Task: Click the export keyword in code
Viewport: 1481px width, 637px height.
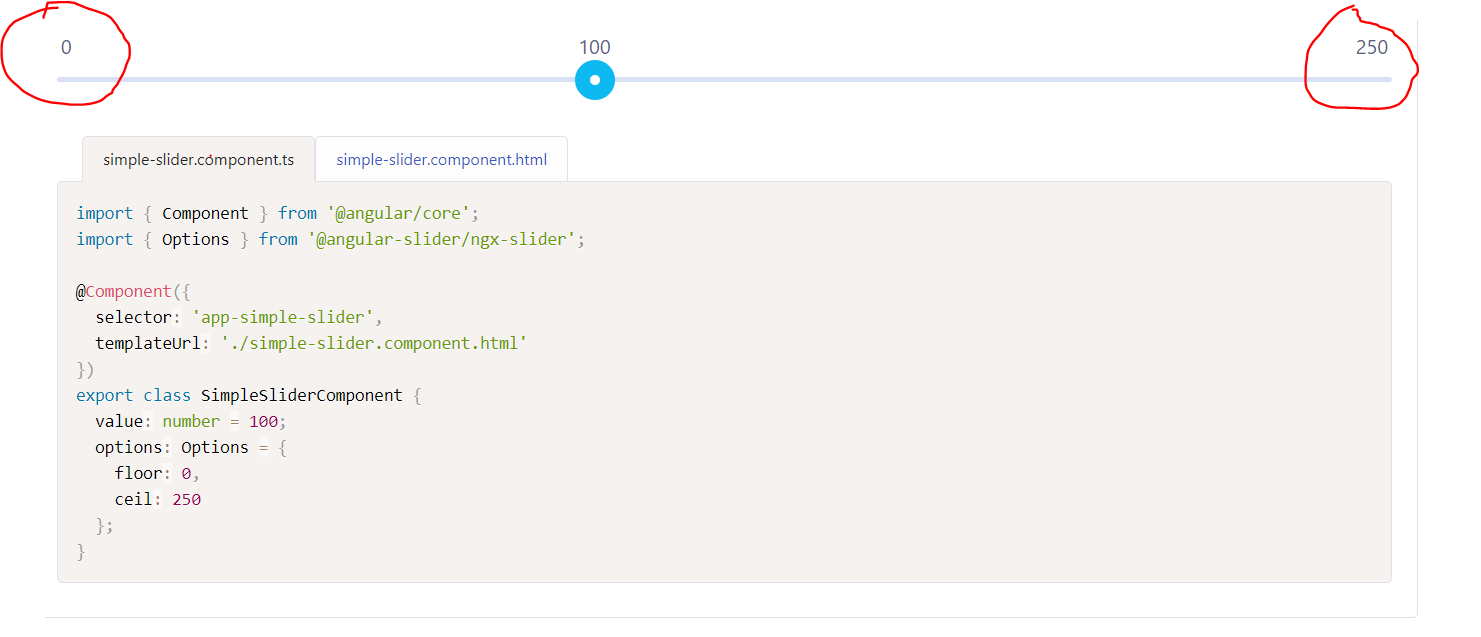Action: [x=104, y=394]
